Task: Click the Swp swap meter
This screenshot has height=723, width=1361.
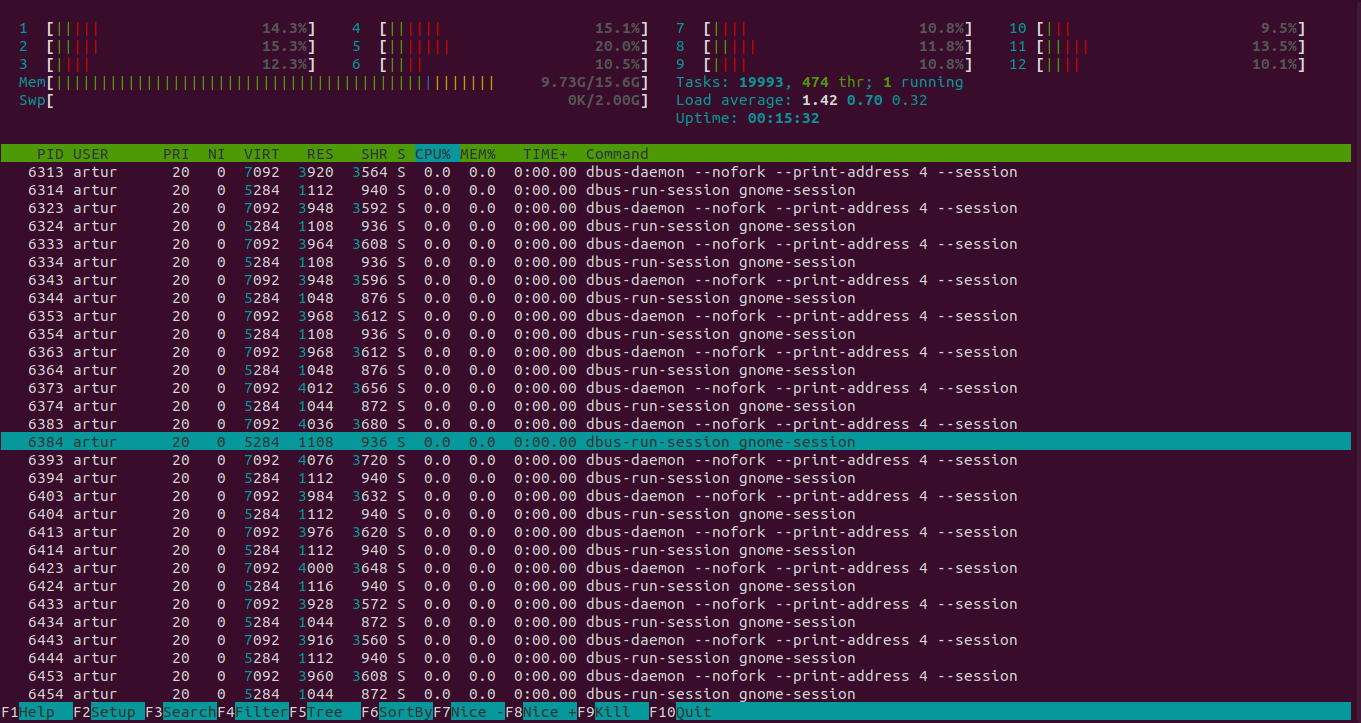Action: click(x=300, y=100)
